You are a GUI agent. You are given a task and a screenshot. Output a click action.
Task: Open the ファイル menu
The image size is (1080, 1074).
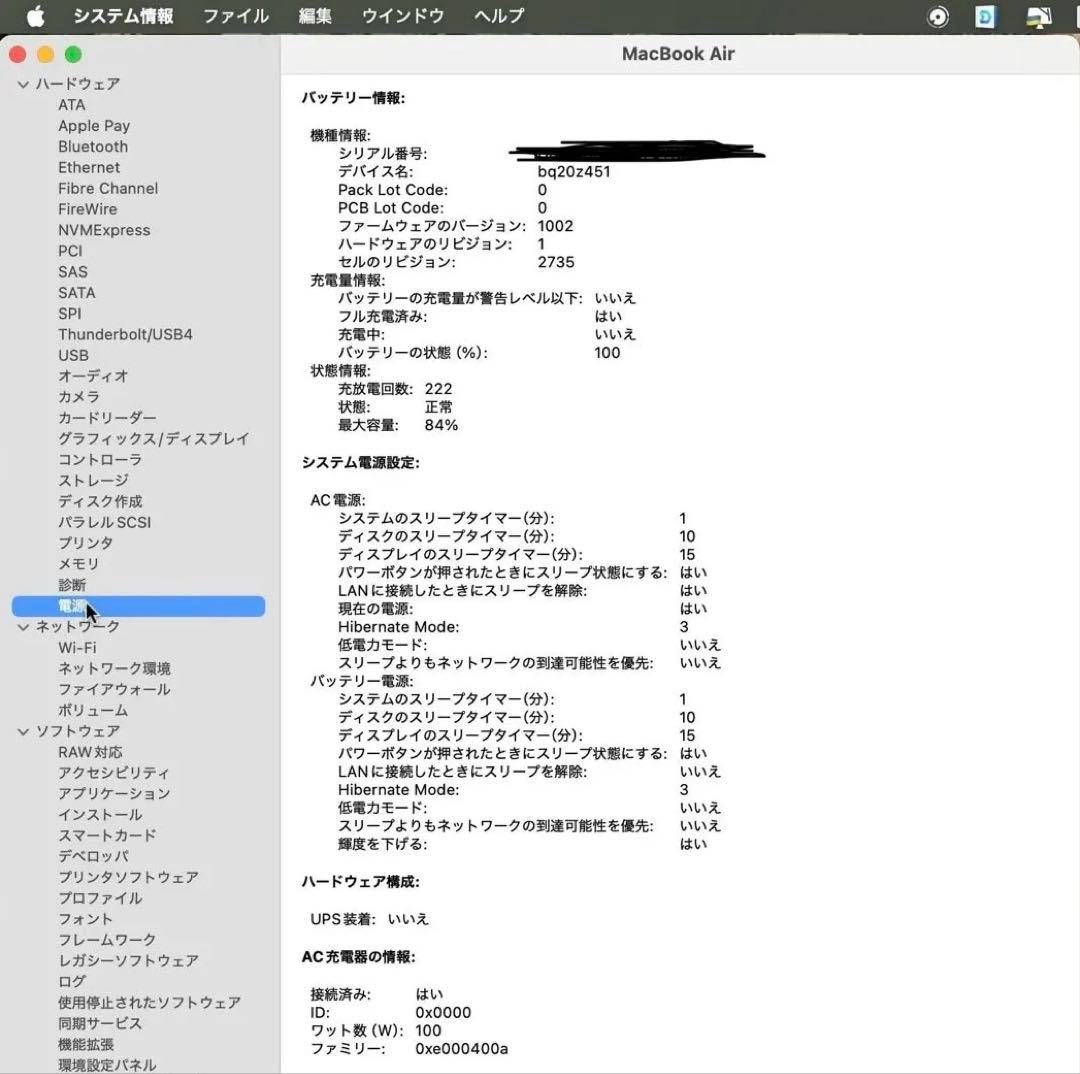pyautogui.click(x=235, y=15)
